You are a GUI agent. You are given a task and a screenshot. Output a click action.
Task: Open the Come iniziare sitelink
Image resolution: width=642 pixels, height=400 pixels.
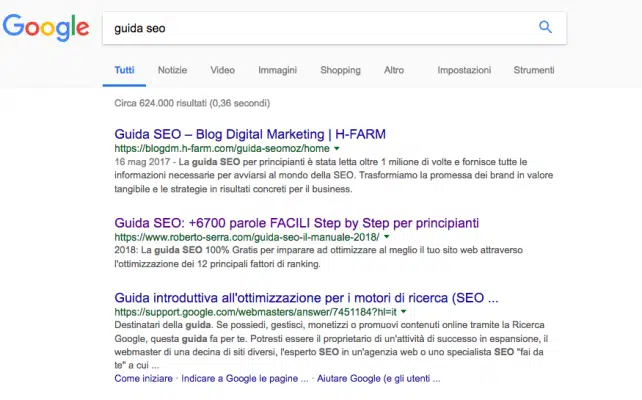(143, 378)
